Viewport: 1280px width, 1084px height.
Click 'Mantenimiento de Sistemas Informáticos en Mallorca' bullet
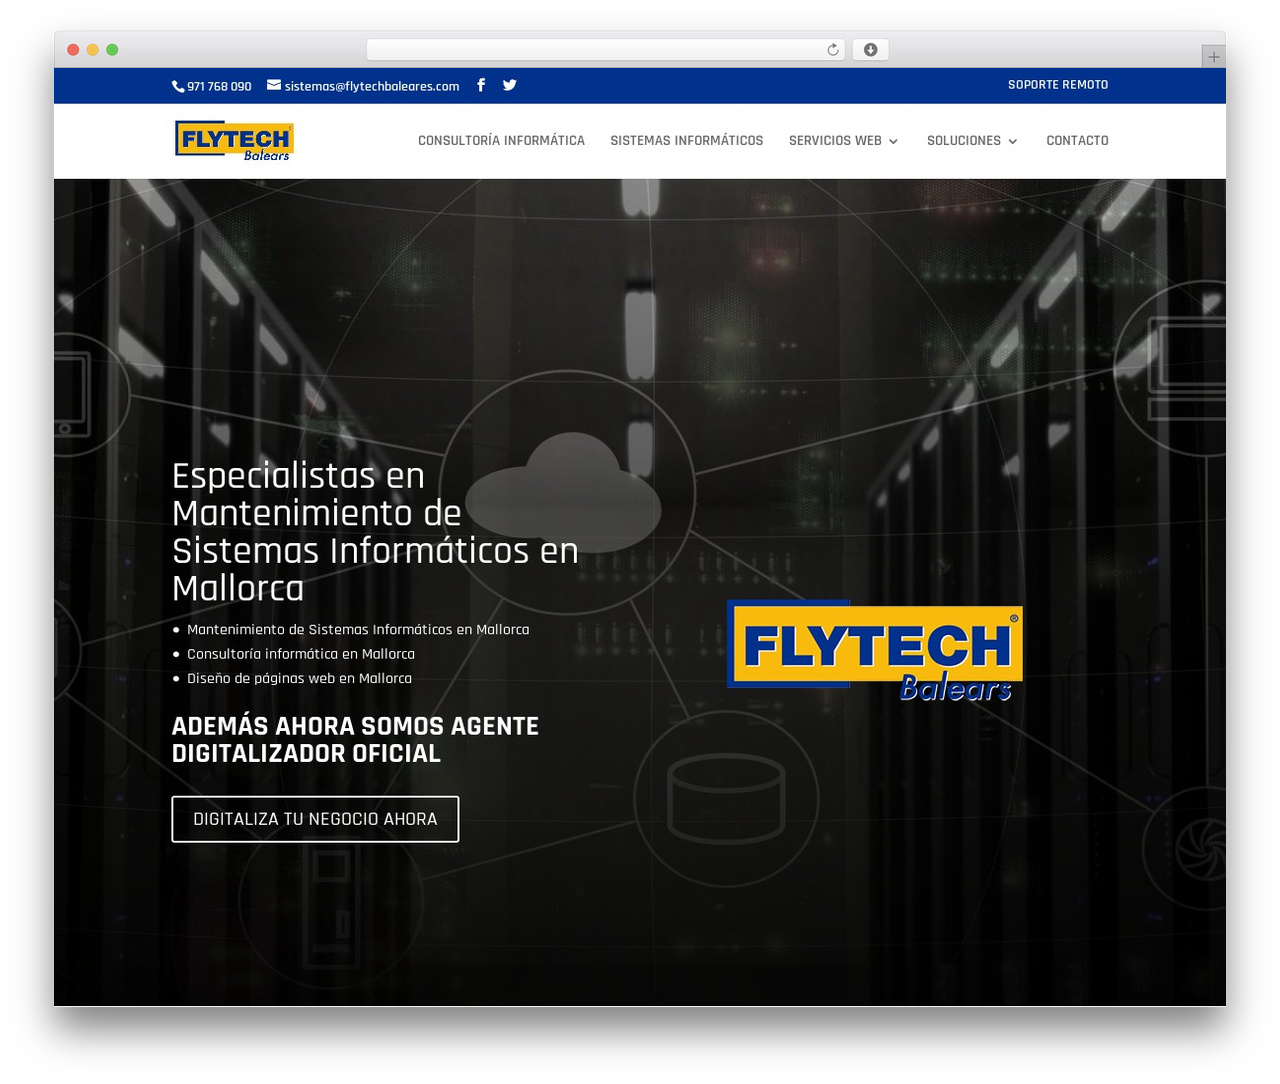coord(358,630)
